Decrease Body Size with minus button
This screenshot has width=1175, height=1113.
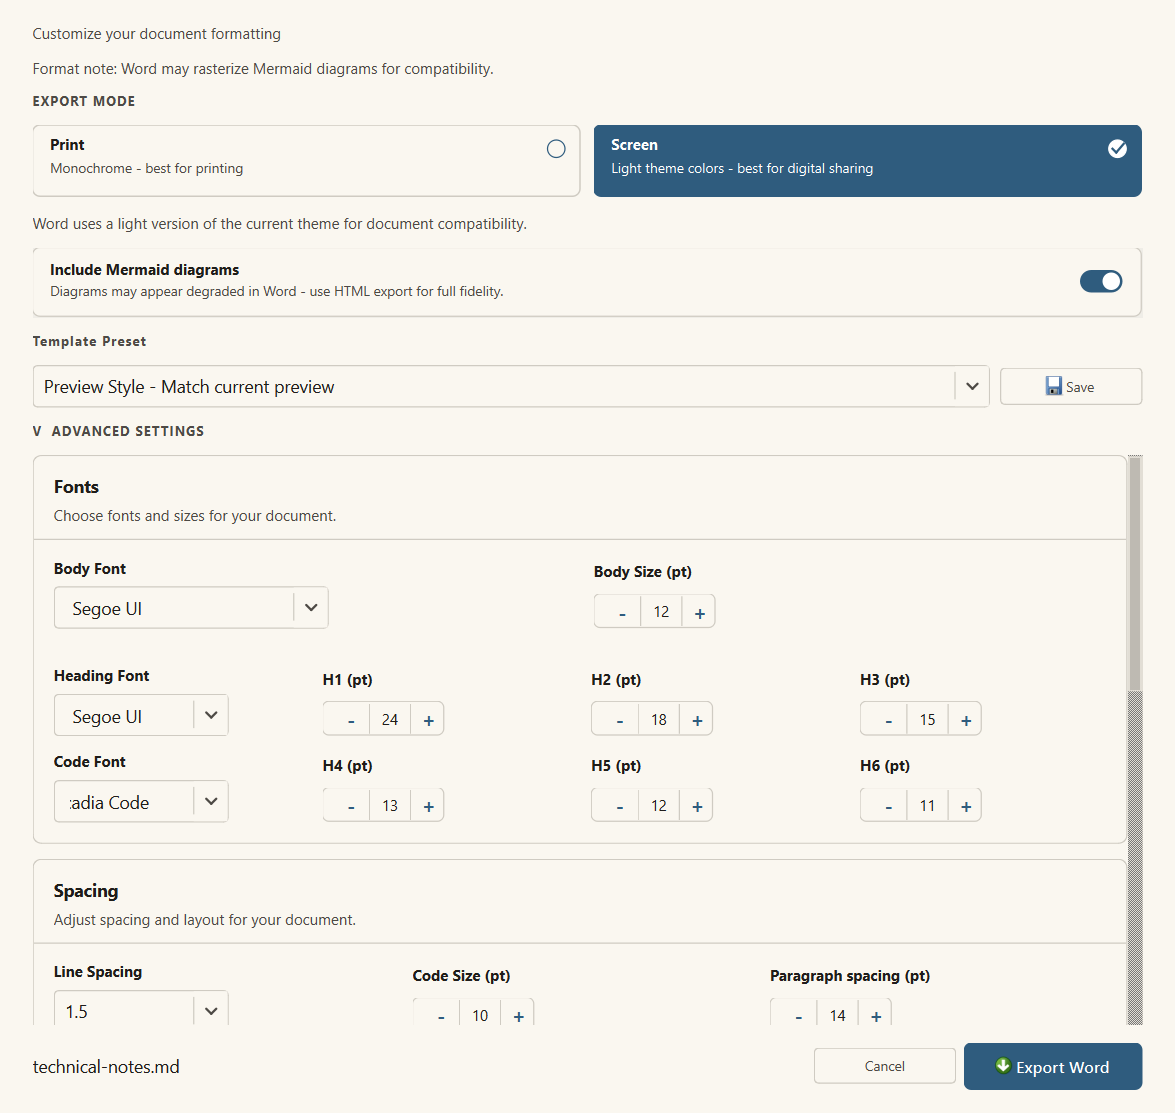coord(618,612)
